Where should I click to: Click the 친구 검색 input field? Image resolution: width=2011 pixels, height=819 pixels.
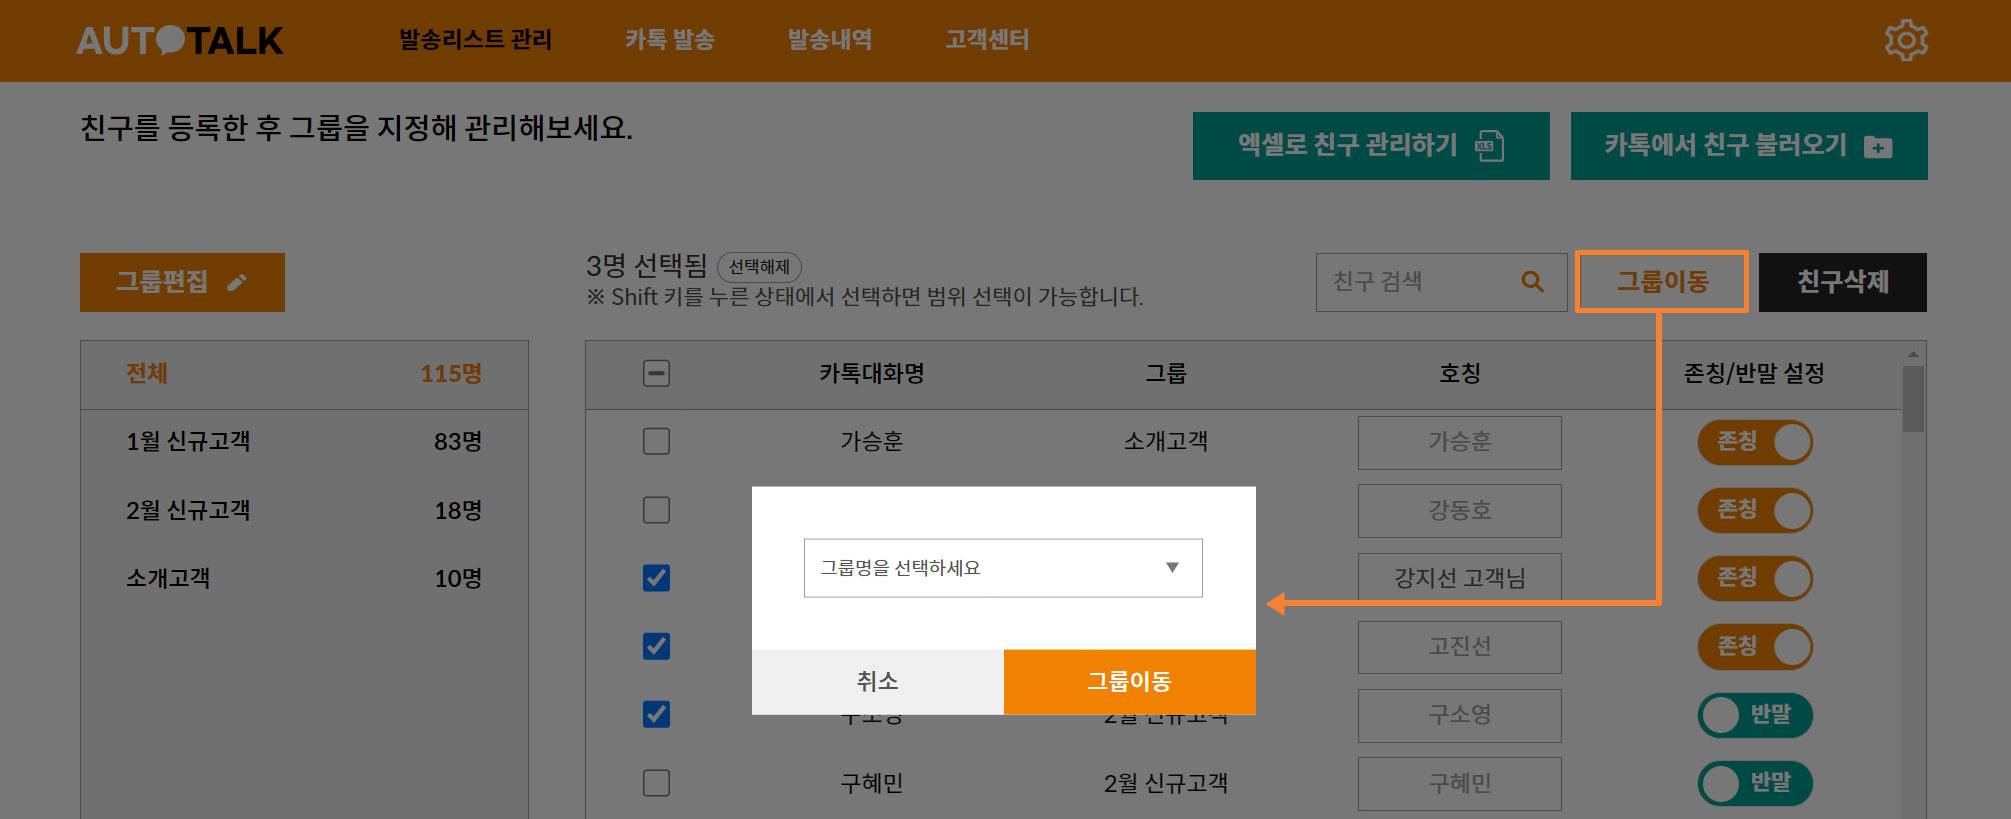[x=1415, y=282]
